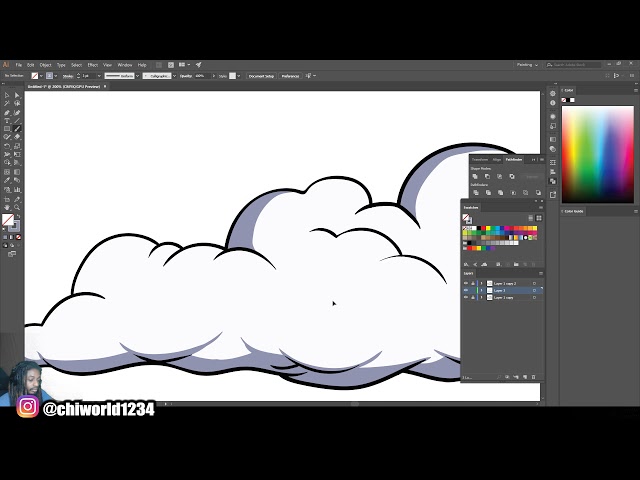This screenshot has width=640, height=480.
Task: Select the black swatch in Swatches
Action: 478,228
